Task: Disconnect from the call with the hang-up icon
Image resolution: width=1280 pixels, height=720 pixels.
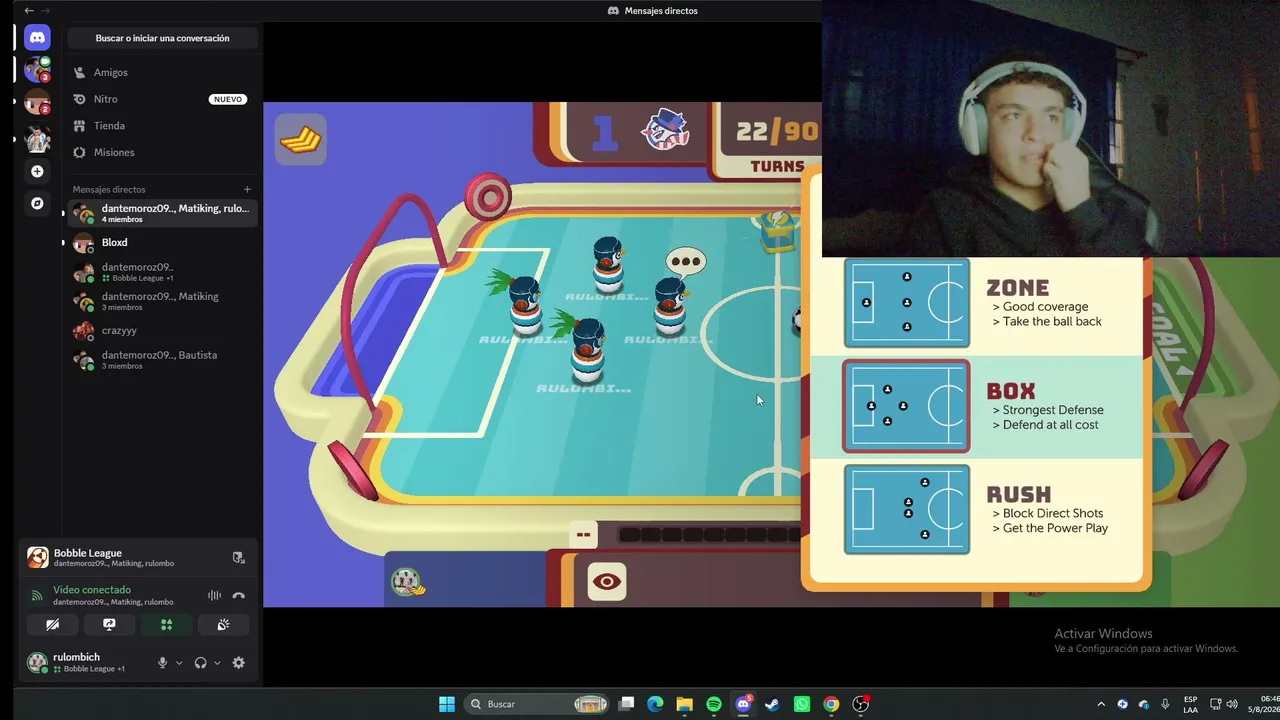Action: pos(238,595)
